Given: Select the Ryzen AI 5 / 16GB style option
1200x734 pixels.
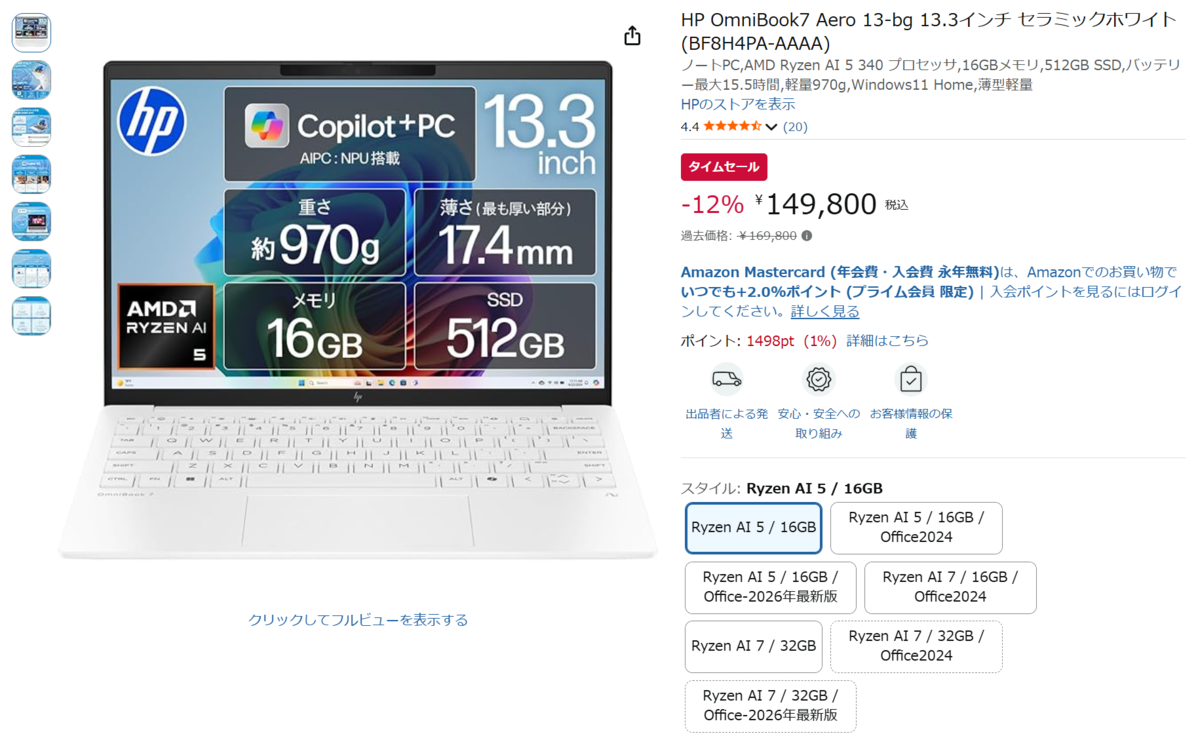Looking at the screenshot, I should (754, 528).
